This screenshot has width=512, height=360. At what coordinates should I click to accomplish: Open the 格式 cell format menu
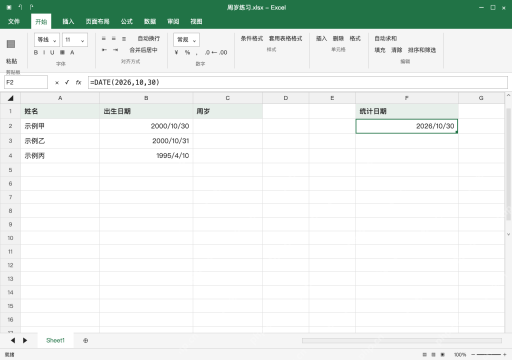[x=355, y=39]
